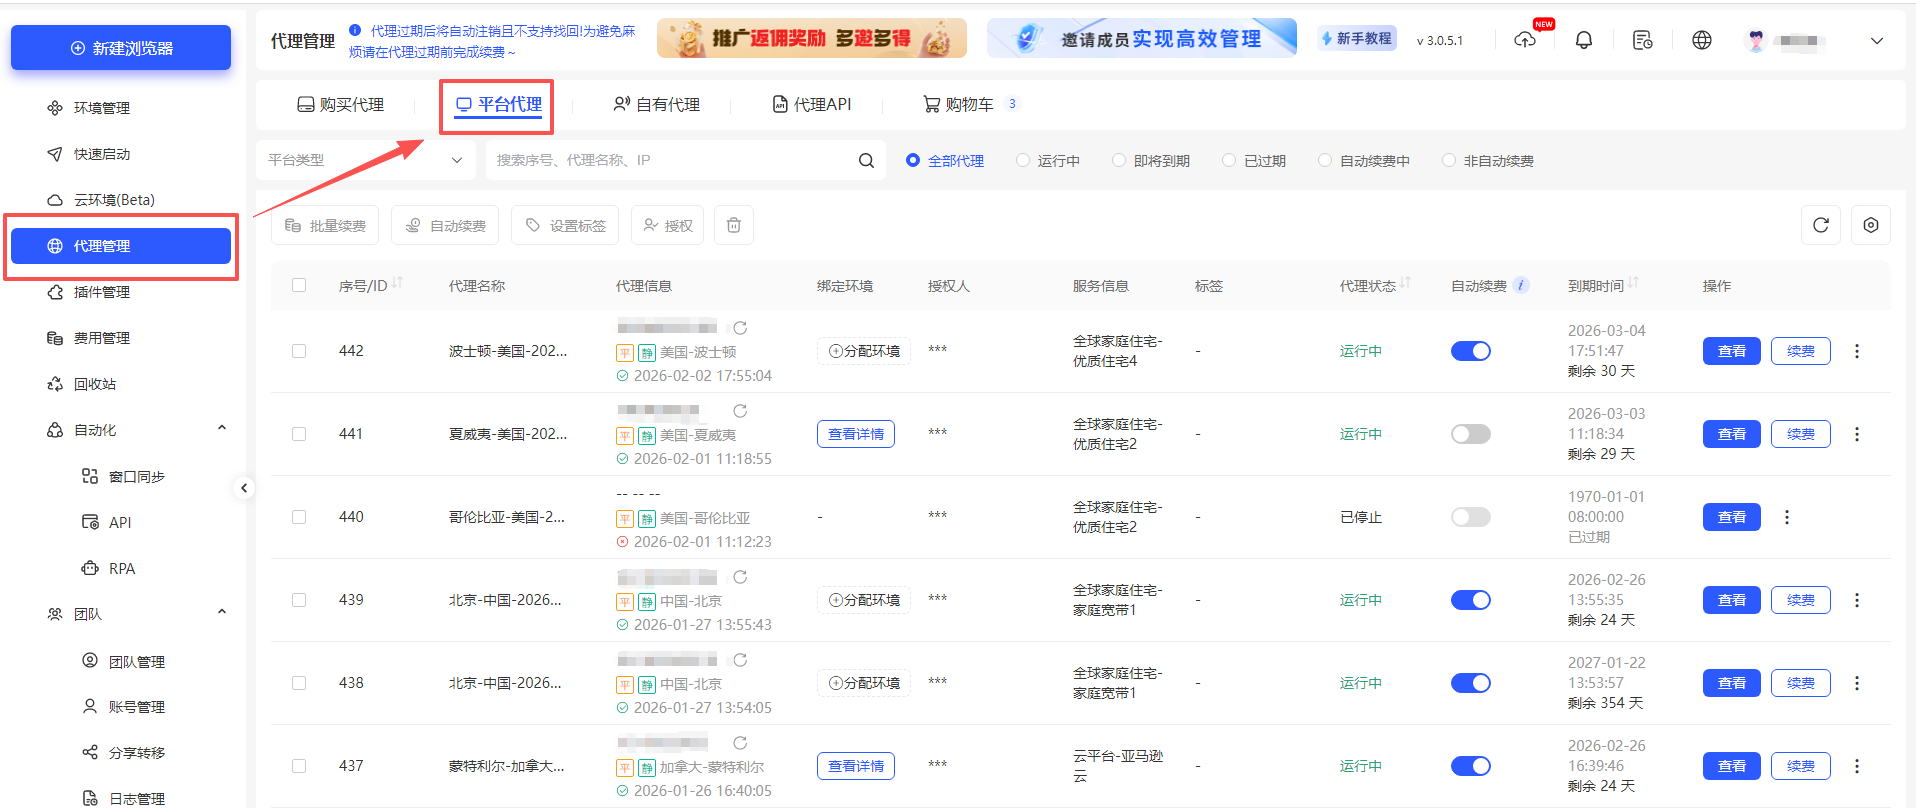1916x808 pixels.
Task: Collapse the 团队 sidebar section
Action: click(x=222, y=612)
